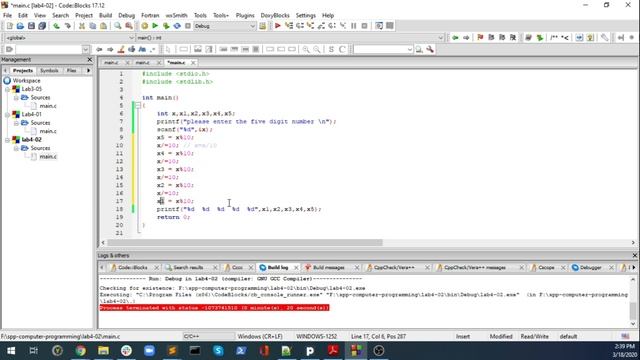Collapse the Lab3-05 project node
This screenshot has height=360, width=640.
[7, 89]
